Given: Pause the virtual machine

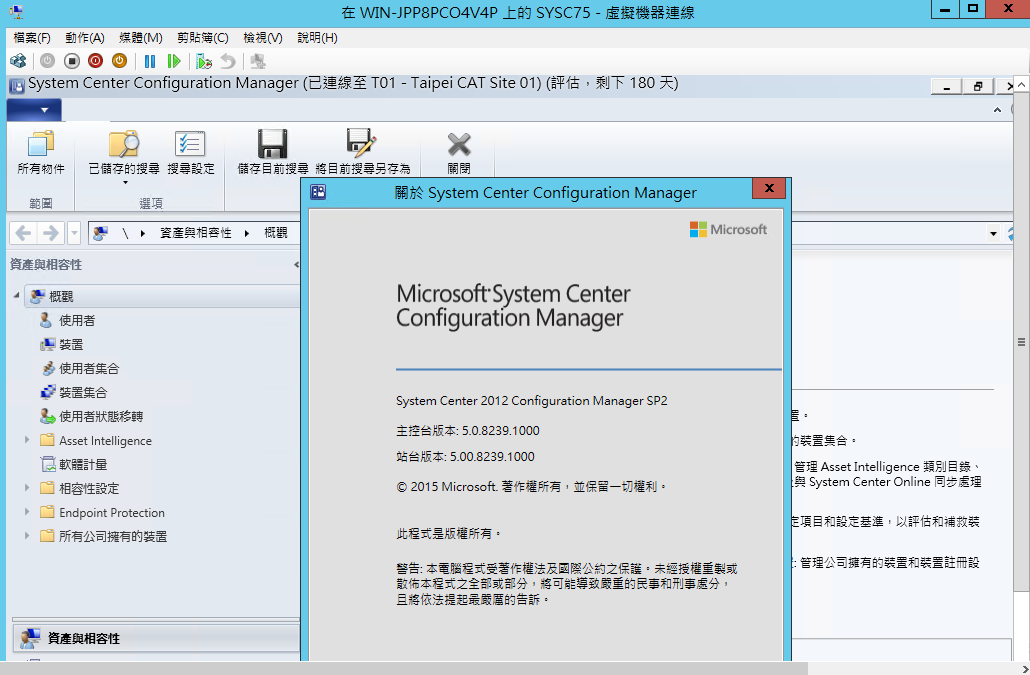Looking at the screenshot, I should [150, 61].
